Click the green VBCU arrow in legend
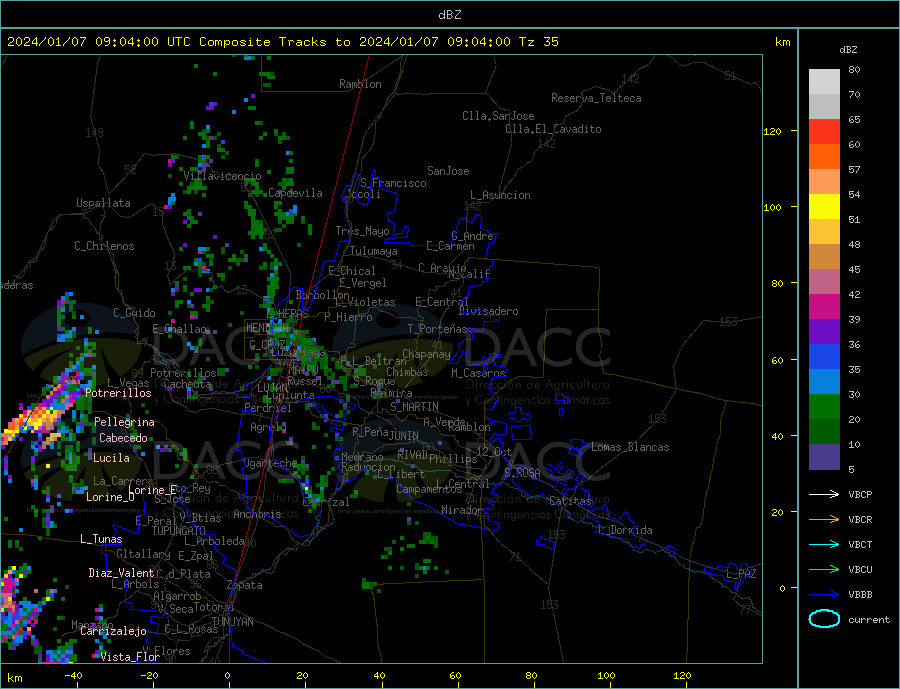 tap(826, 569)
